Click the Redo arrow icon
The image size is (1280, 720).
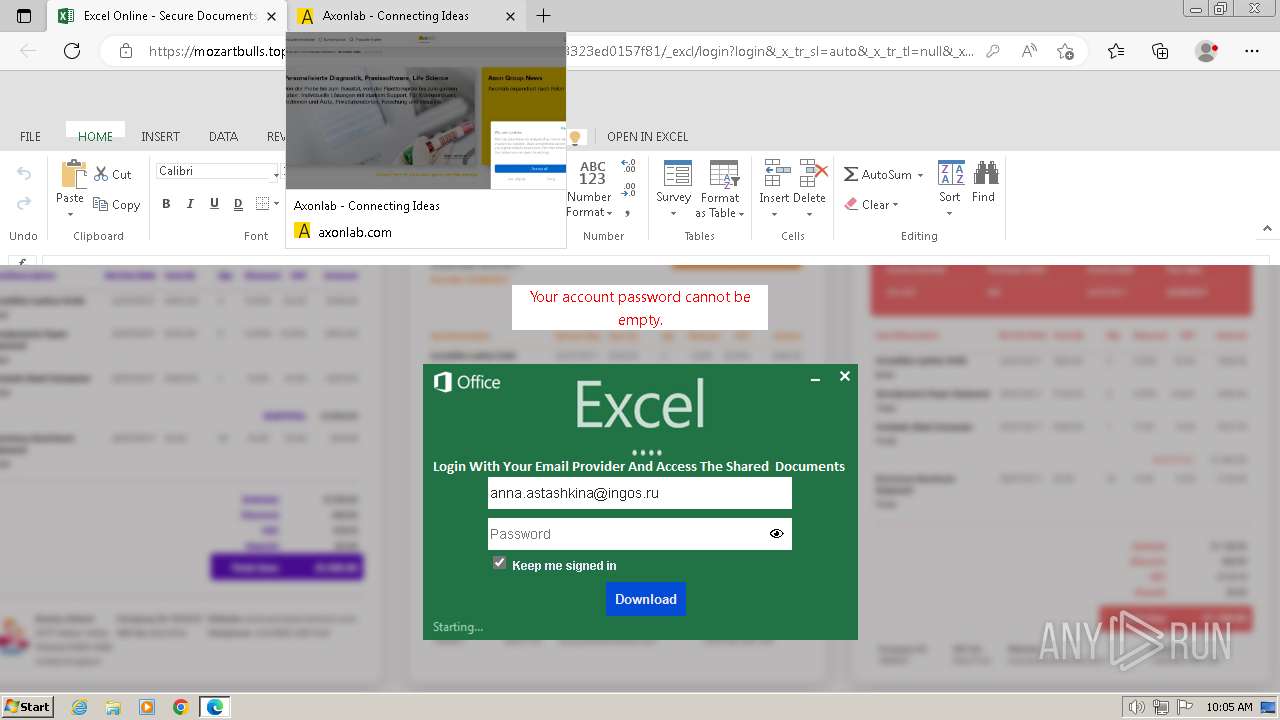(x=24, y=203)
